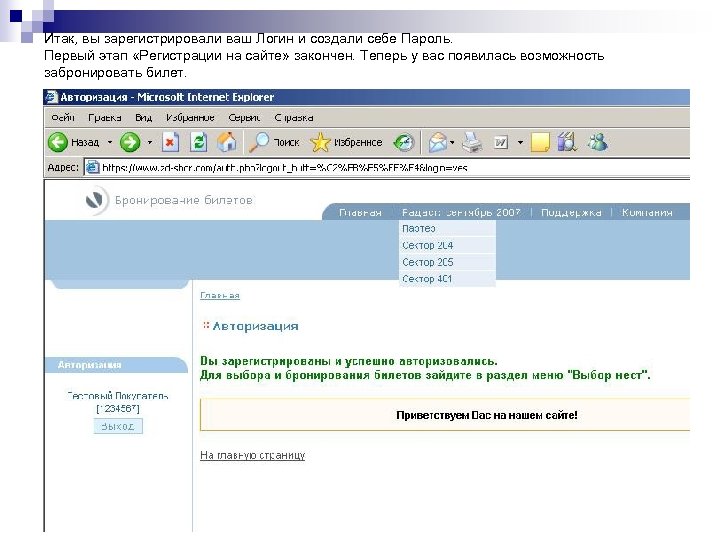Click the green Back (Назад) arrow
This screenshot has width=720, height=540.
coord(58,142)
